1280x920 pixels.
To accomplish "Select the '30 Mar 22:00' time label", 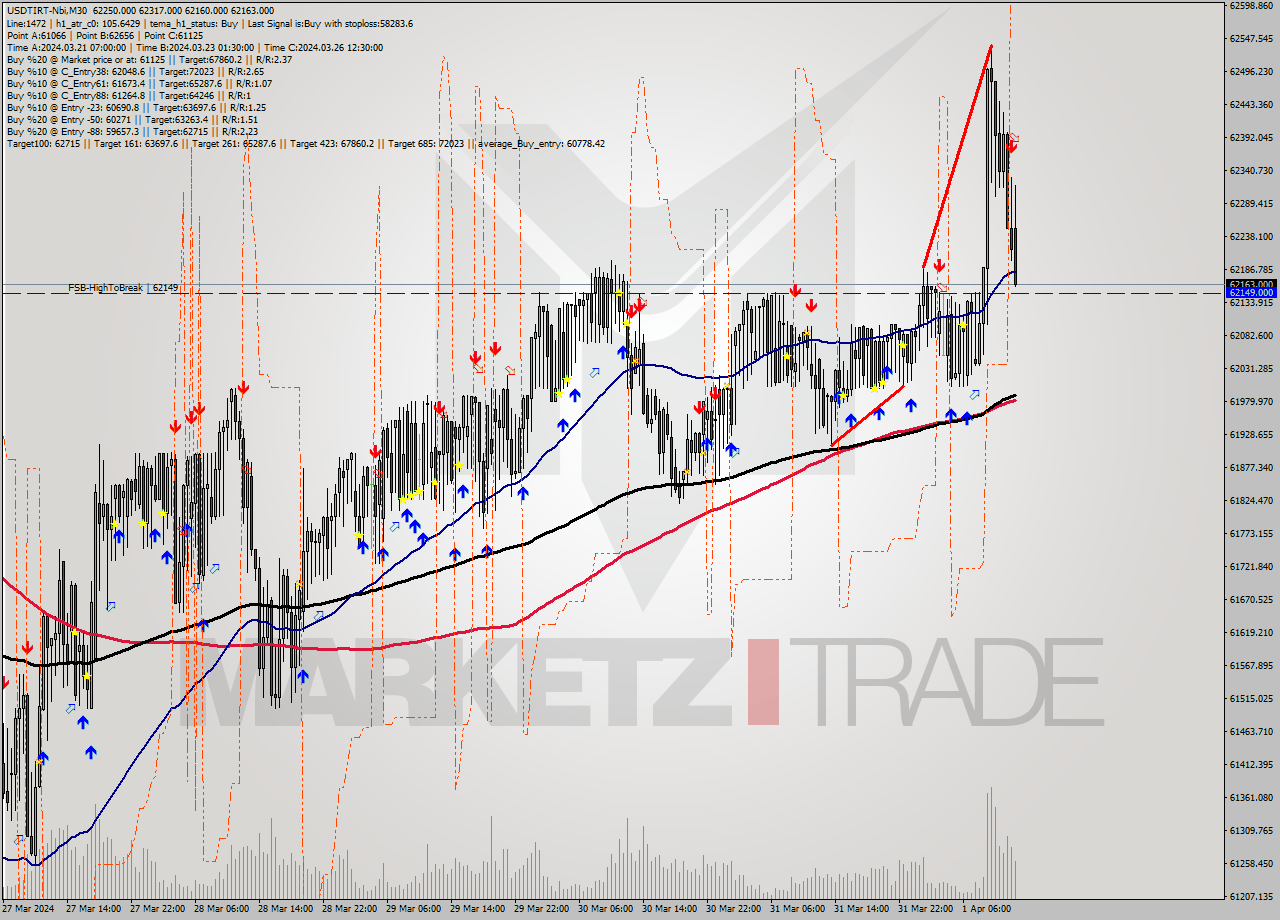I will tap(734, 909).
